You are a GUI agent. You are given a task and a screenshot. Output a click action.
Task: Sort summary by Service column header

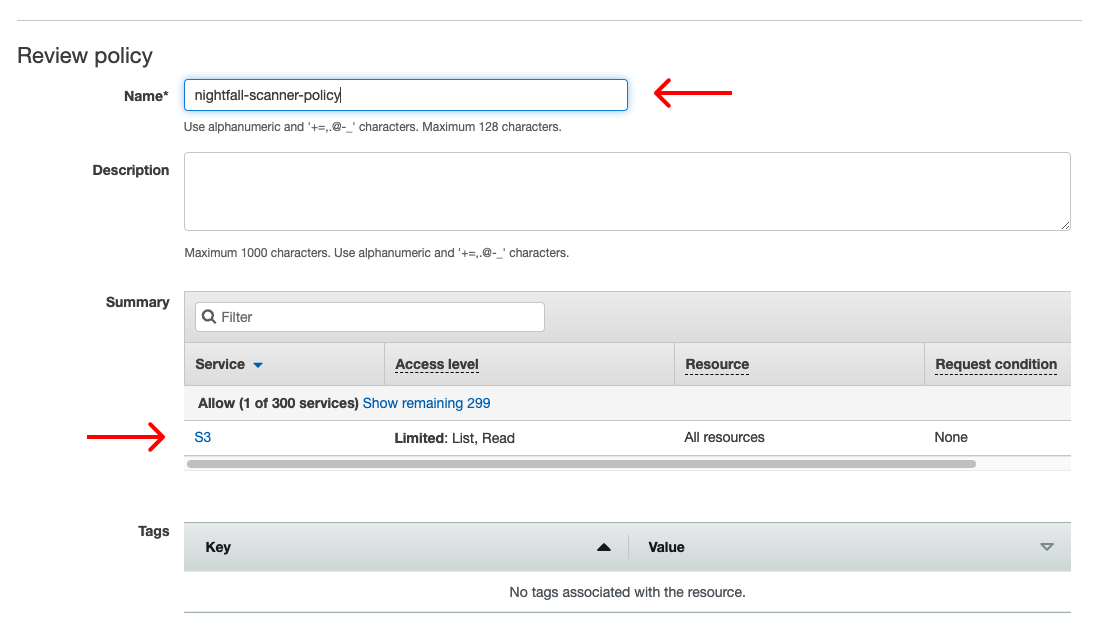pos(220,364)
